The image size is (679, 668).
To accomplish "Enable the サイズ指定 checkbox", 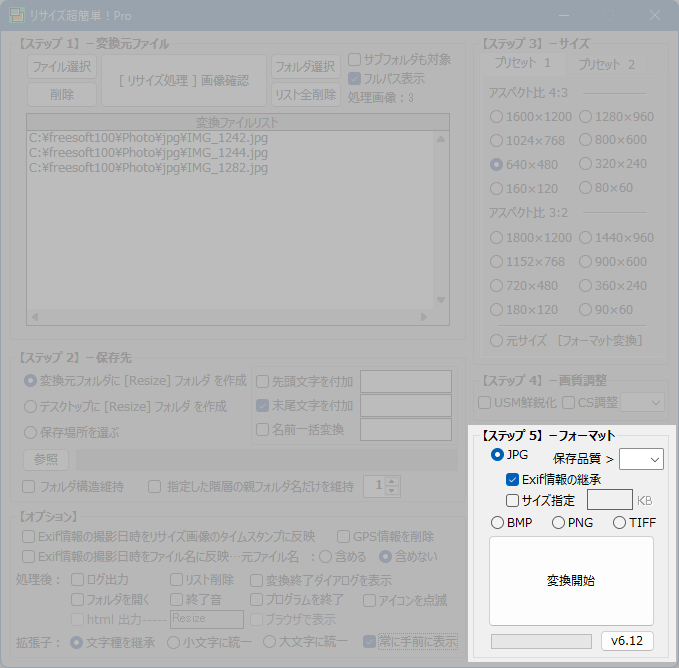I will point(513,500).
